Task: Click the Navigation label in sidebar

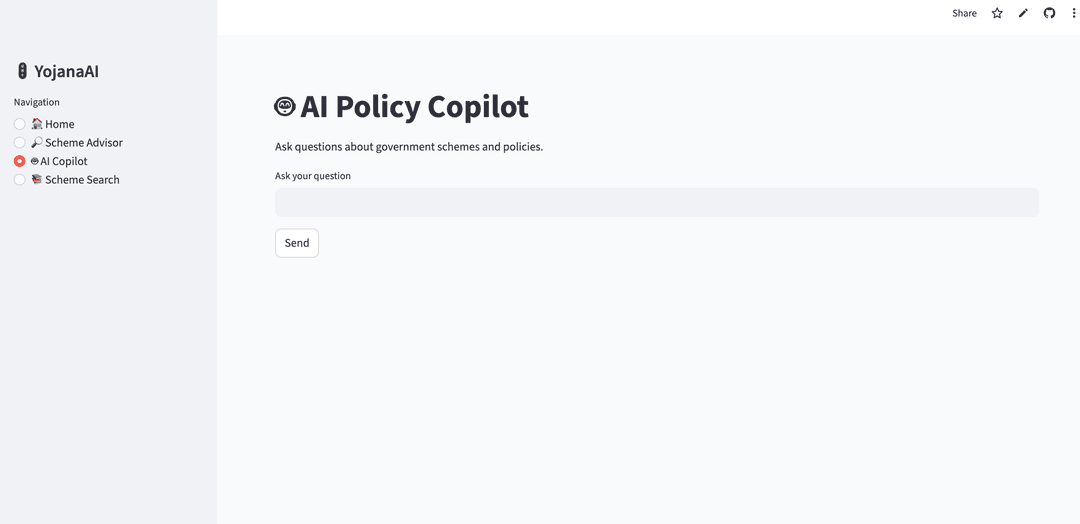Action: [37, 102]
